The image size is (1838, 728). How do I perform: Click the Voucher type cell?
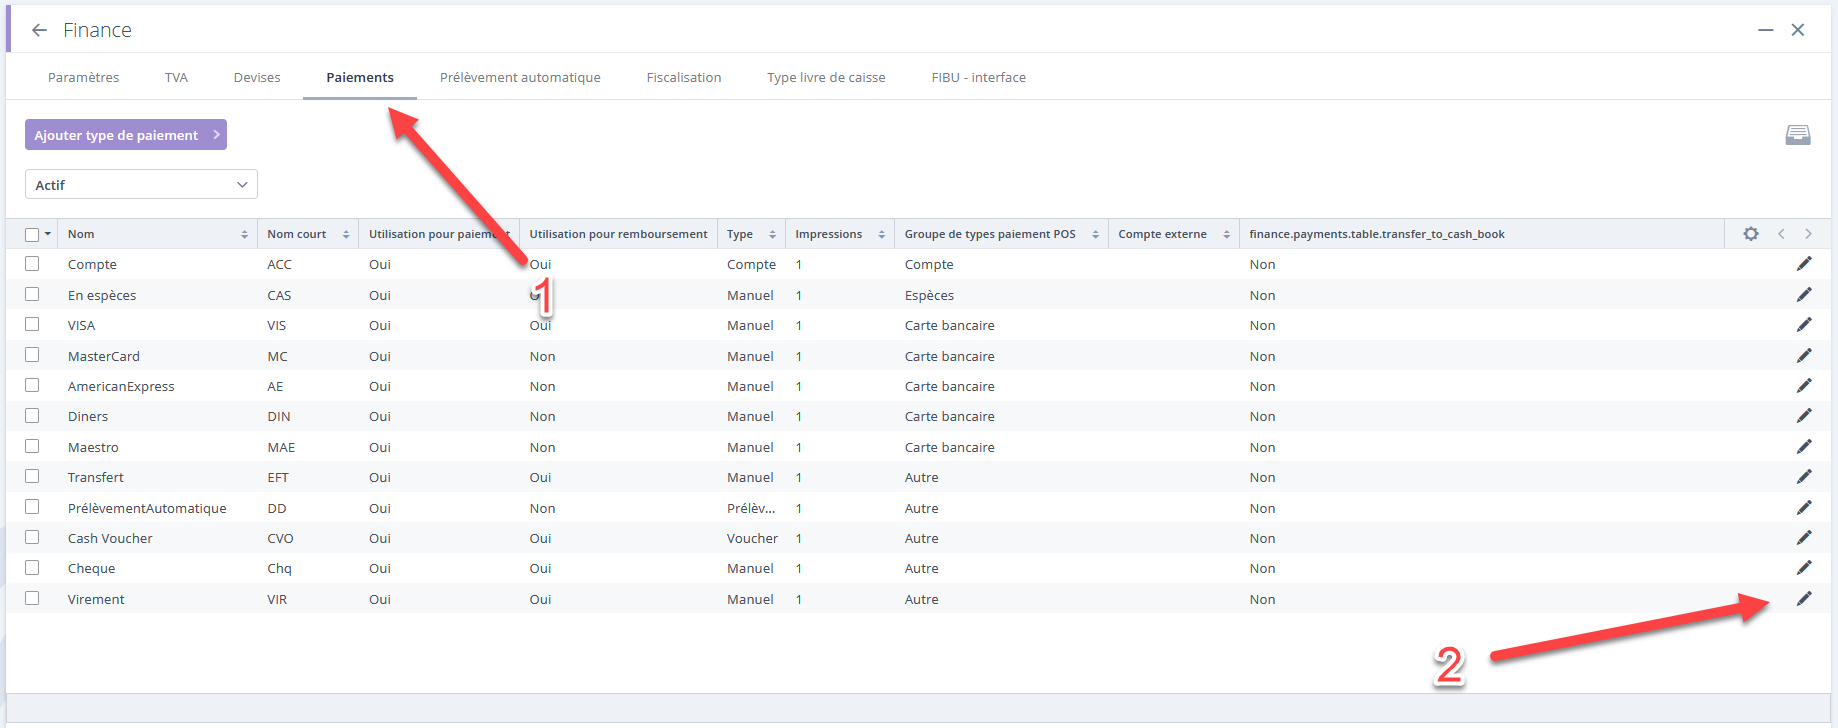752,538
